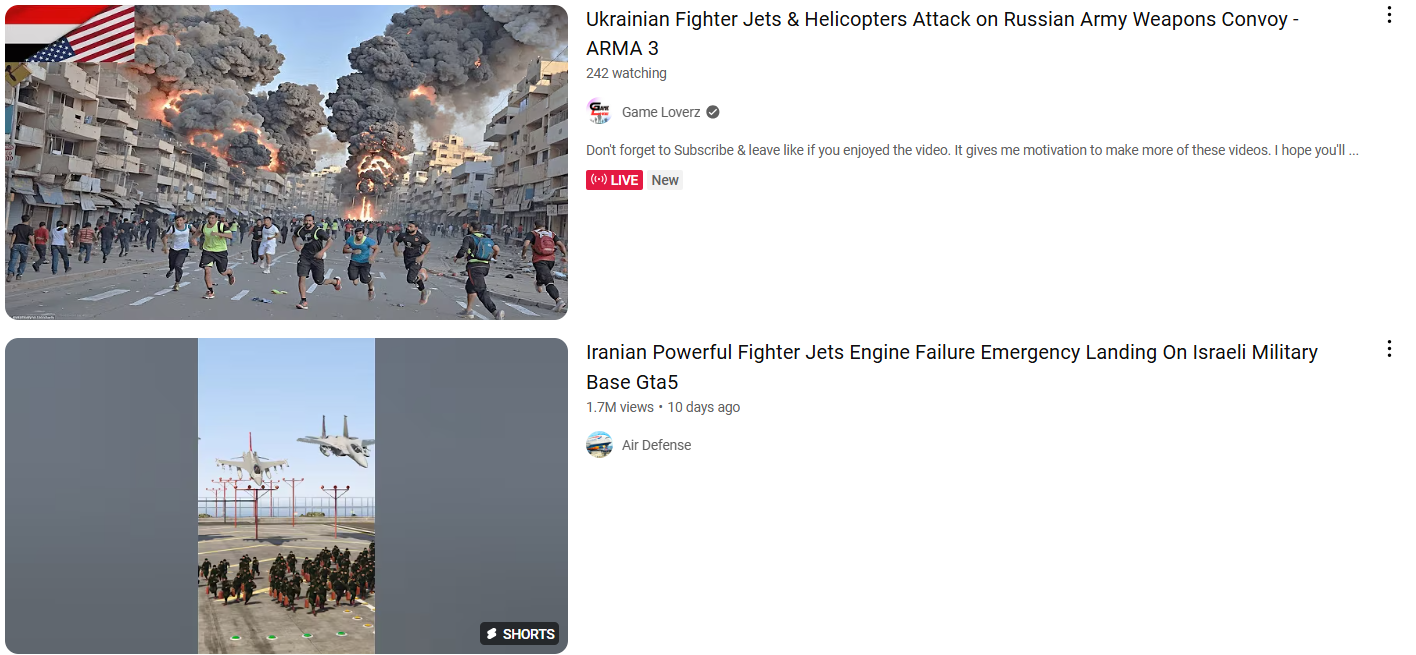Image resolution: width=1416 pixels, height=655 pixels.
Task: Click the 242 watching label
Action: pos(626,73)
